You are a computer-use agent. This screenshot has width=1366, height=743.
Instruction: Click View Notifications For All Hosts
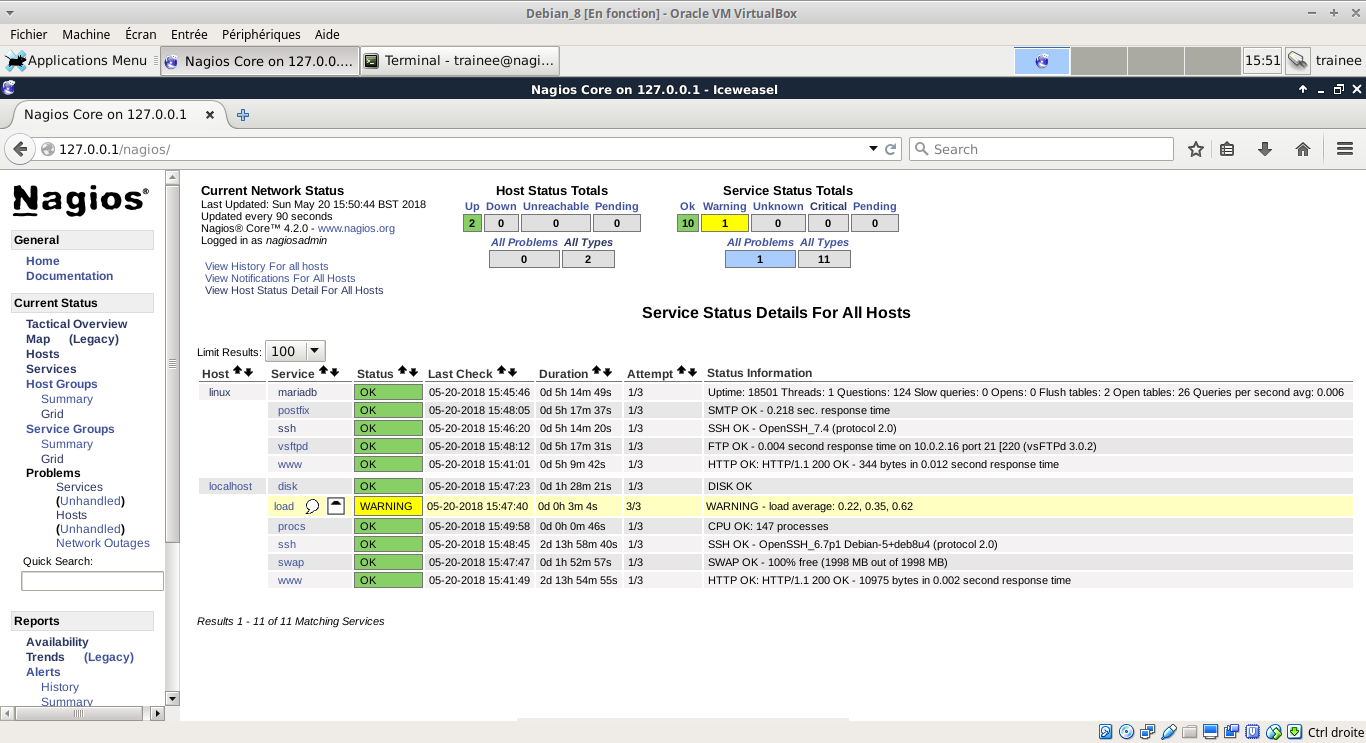pyautogui.click(x=280, y=278)
